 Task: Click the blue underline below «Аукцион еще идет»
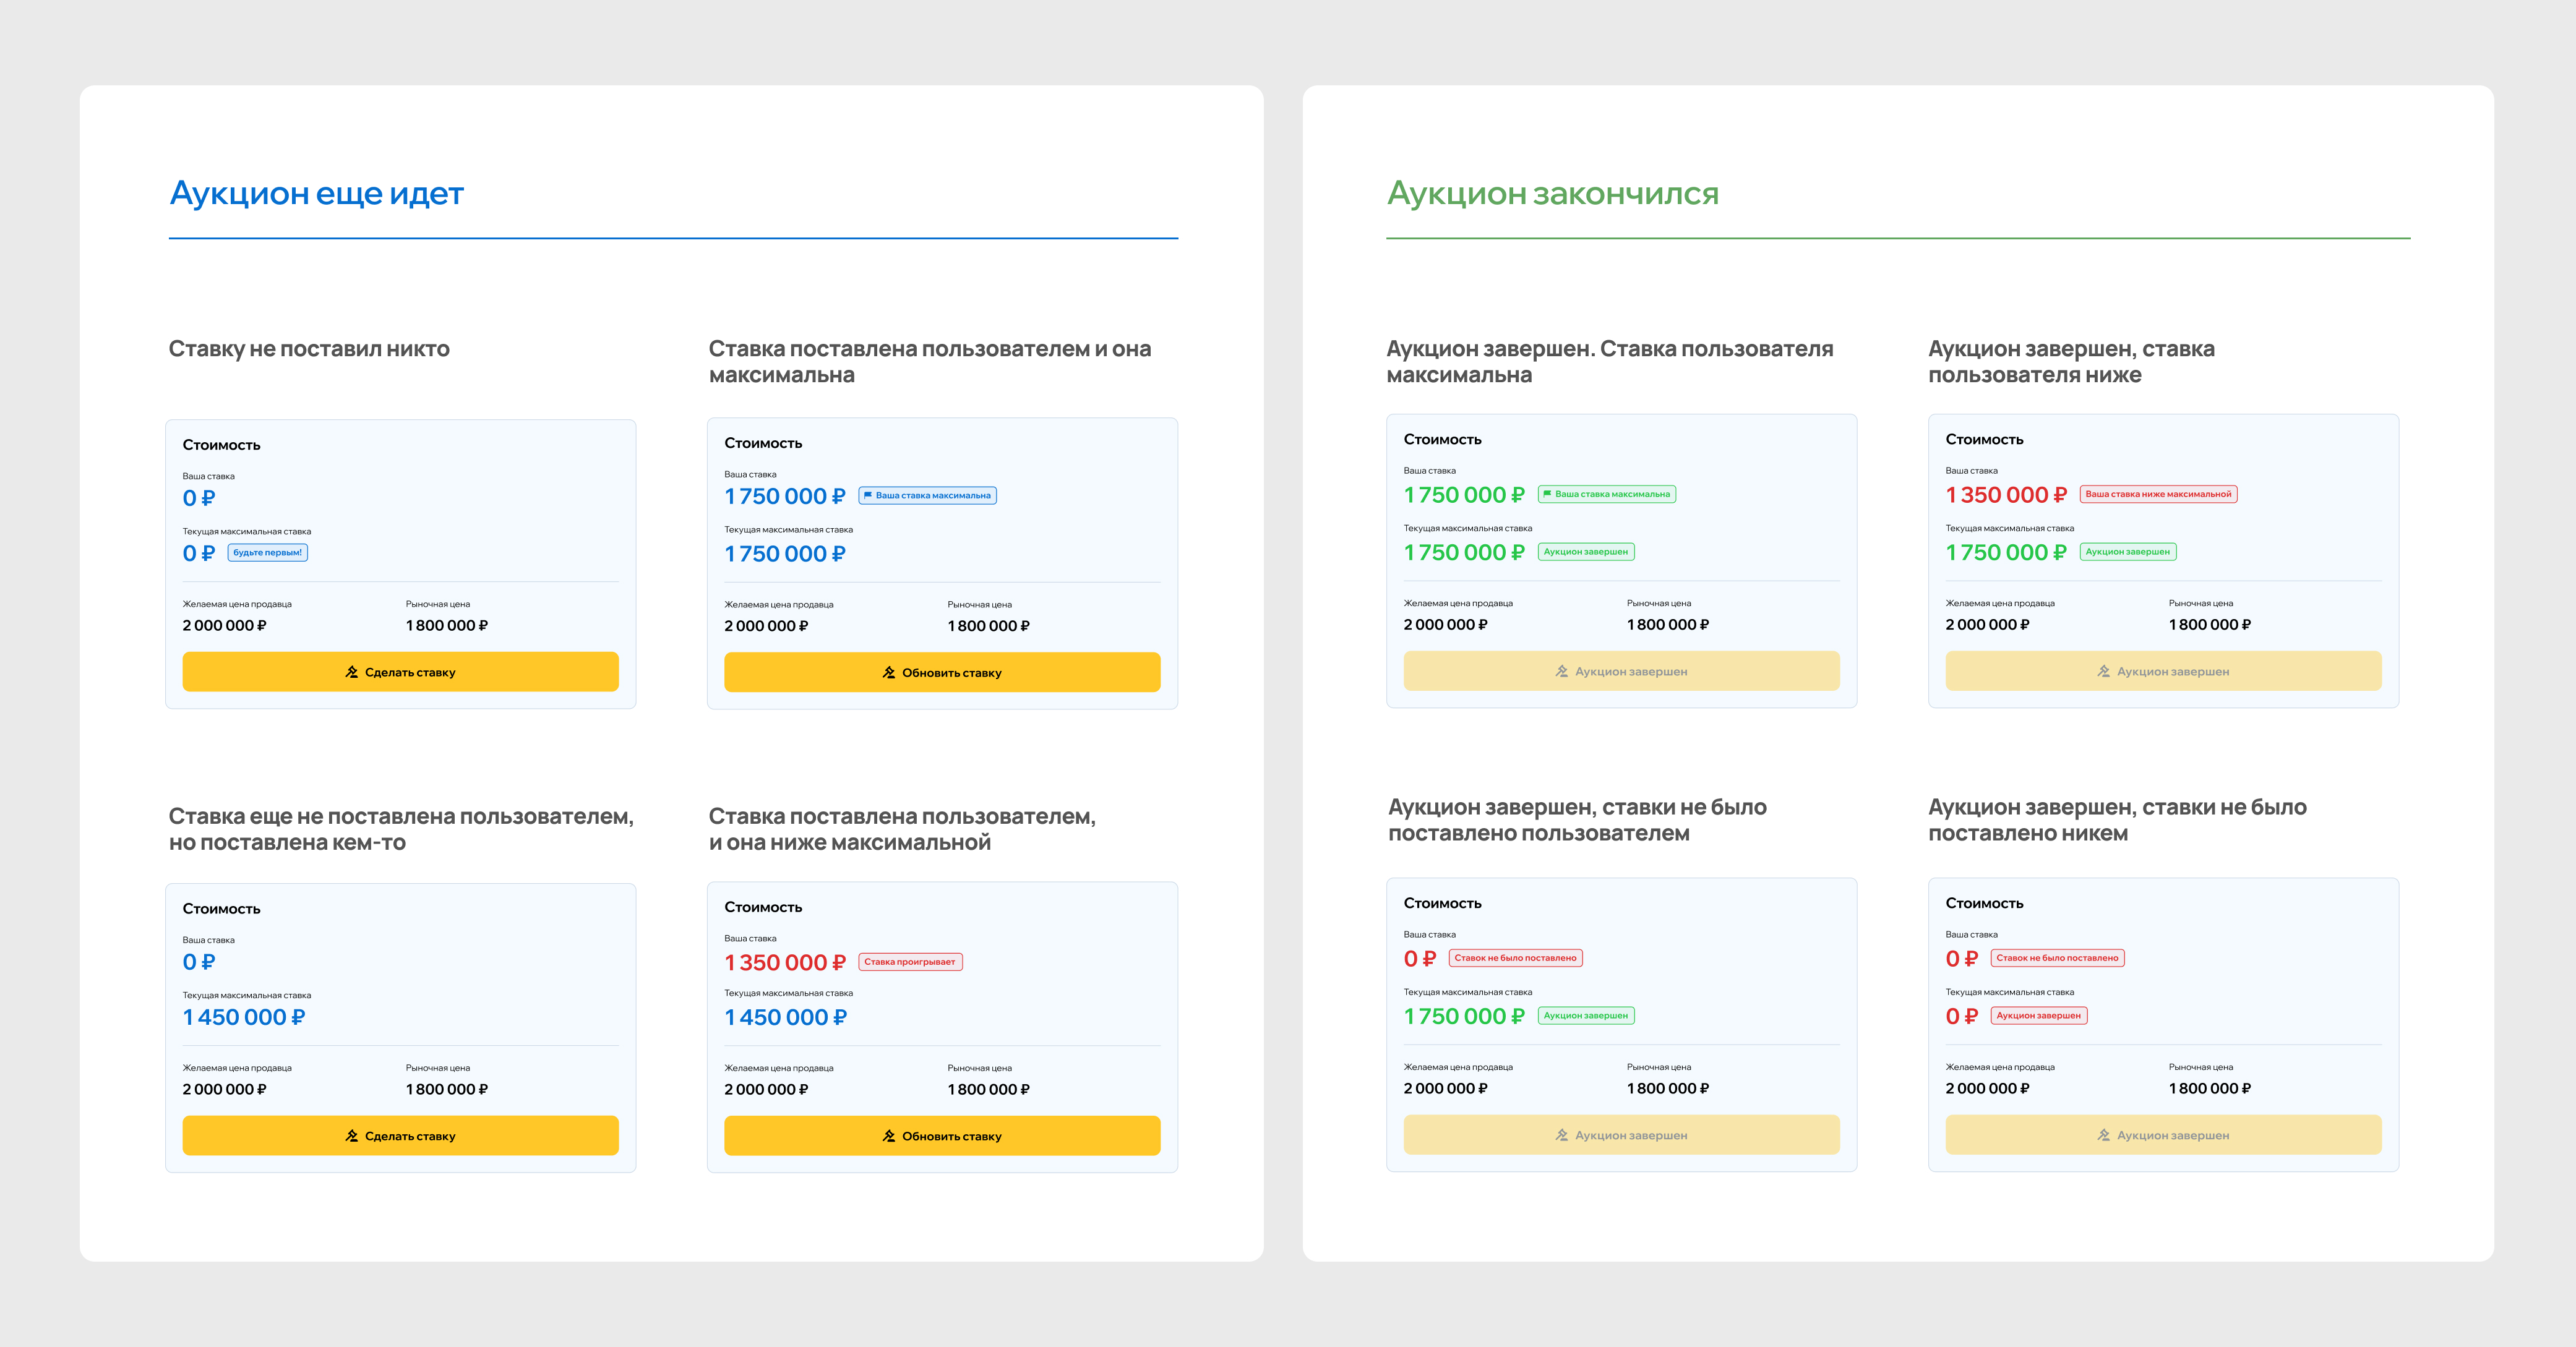pos(673,237)
